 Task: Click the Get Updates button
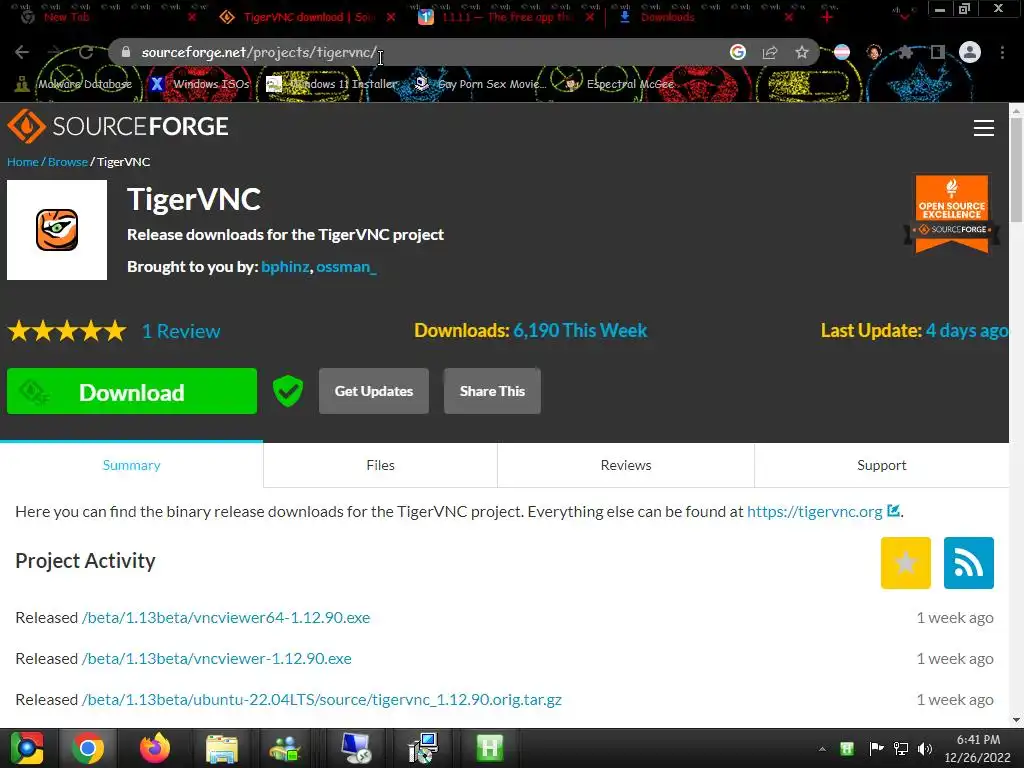click(374, 391)
